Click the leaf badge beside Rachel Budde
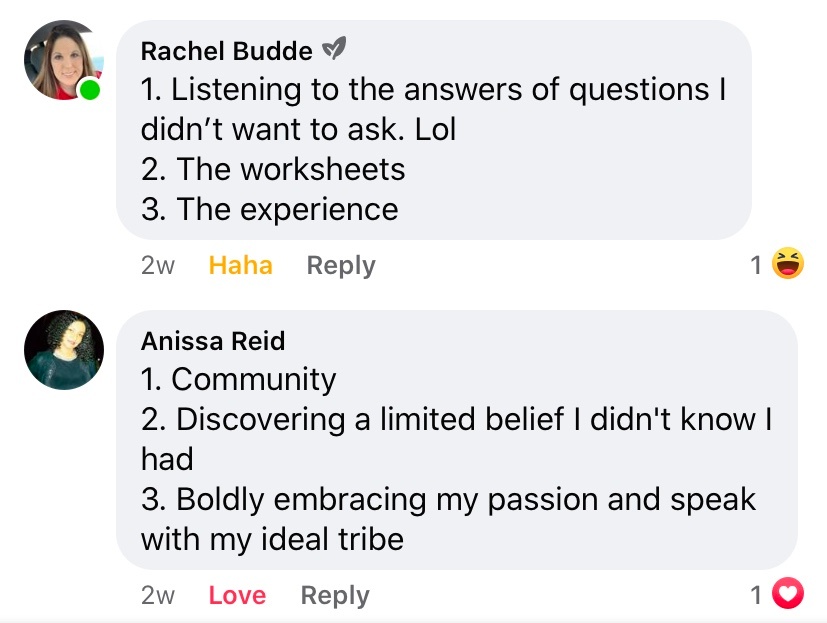The image size is (827, 623). 334,50
